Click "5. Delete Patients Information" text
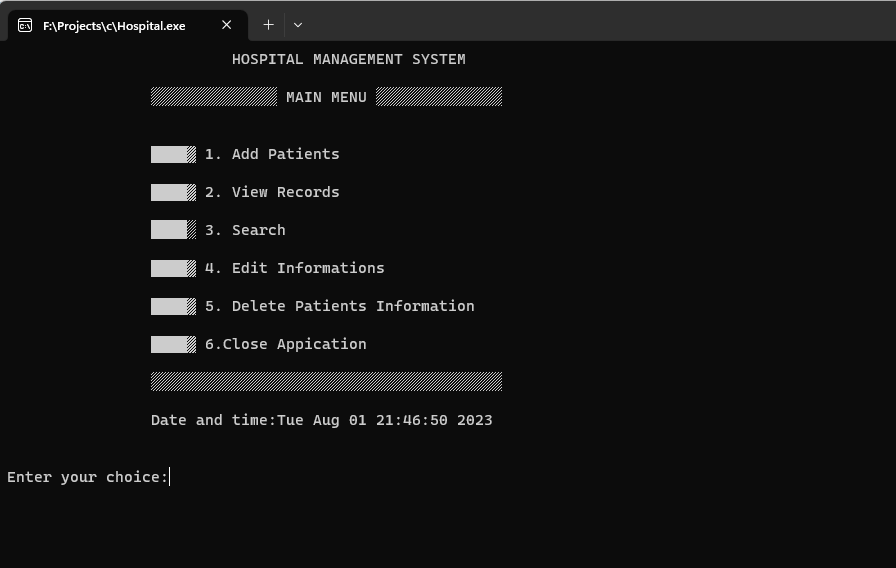This screenshot has height=568, width=896. [x=339, y=306]
